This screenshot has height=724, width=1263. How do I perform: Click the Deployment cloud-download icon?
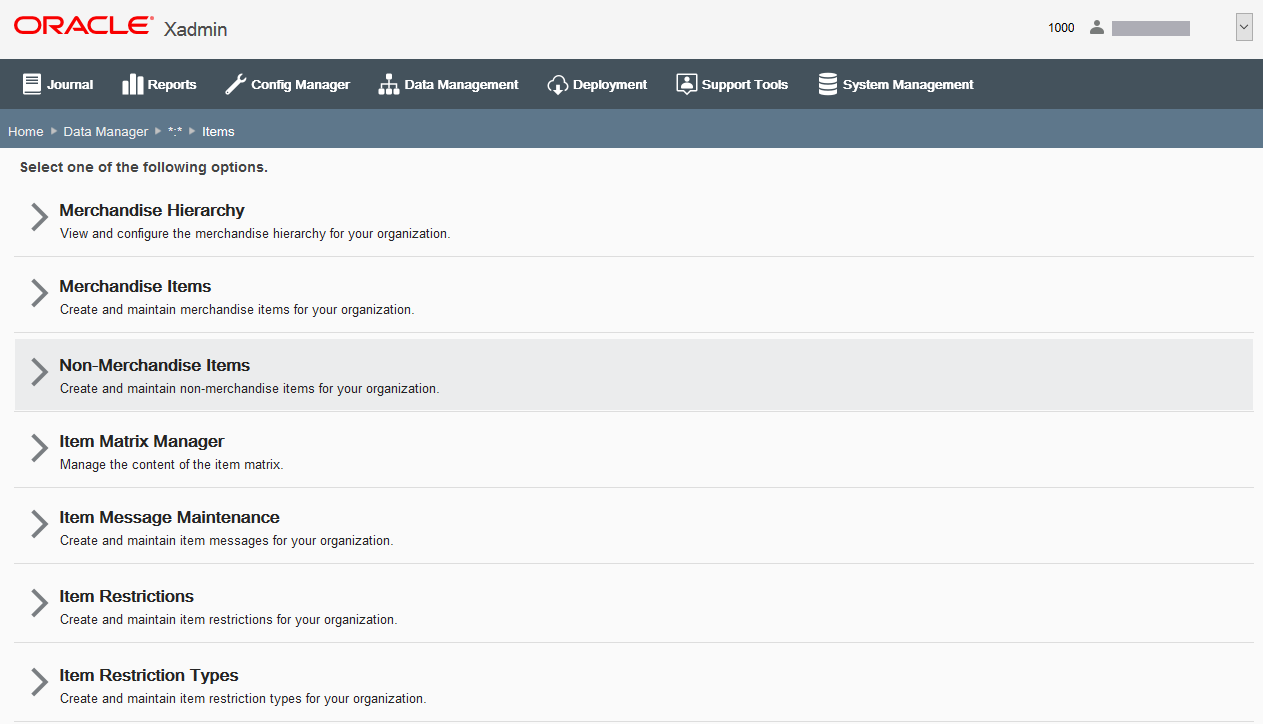coord(557,84)
